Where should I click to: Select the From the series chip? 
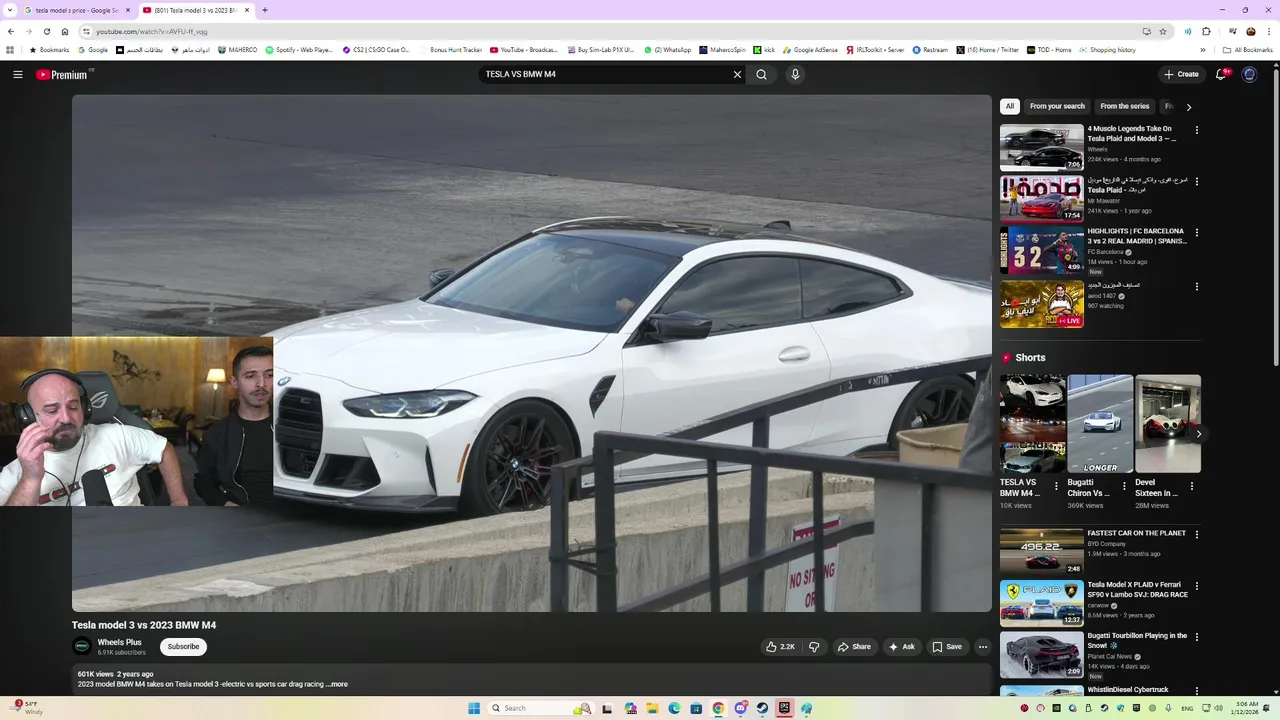pyautogui.click(x=1125, y=106)
